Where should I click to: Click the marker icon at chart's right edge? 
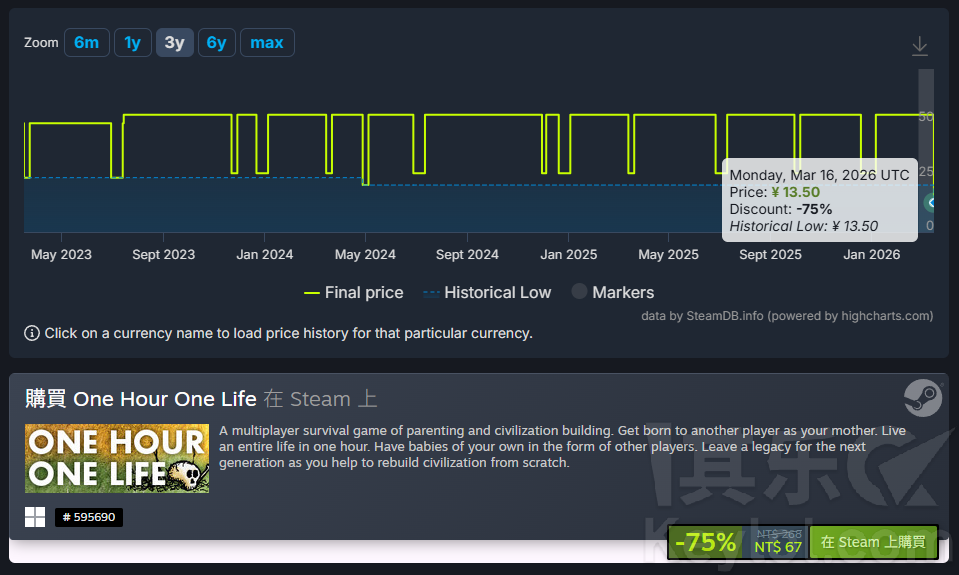click(x=930, y=202)
